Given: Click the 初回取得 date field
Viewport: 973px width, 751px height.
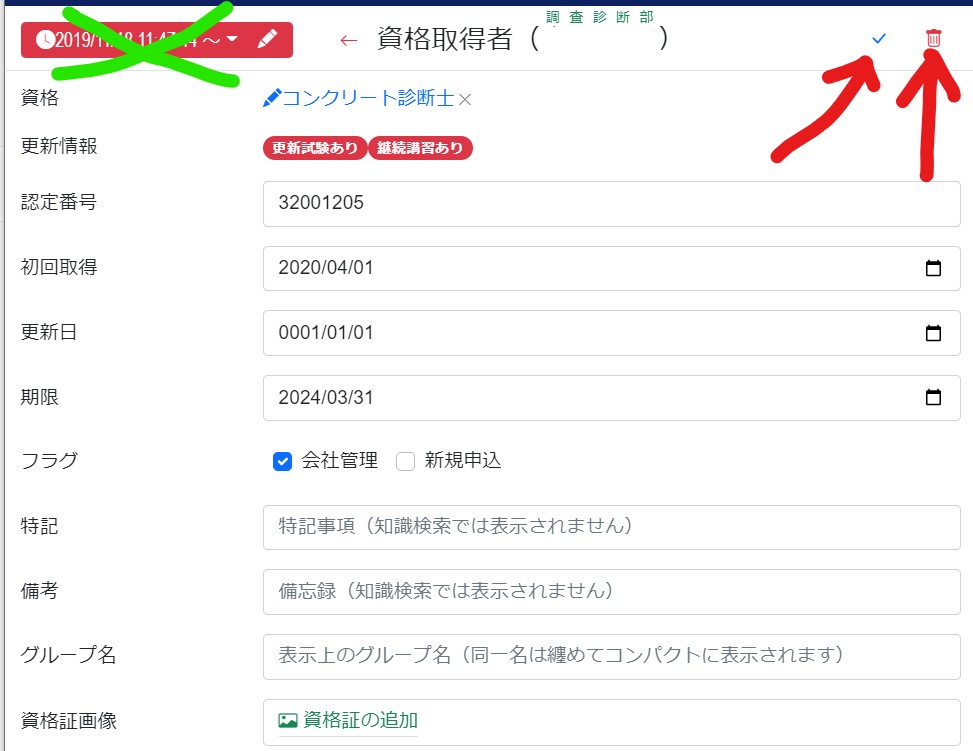Looking at the screenshot, I should (x=612, y=268).
